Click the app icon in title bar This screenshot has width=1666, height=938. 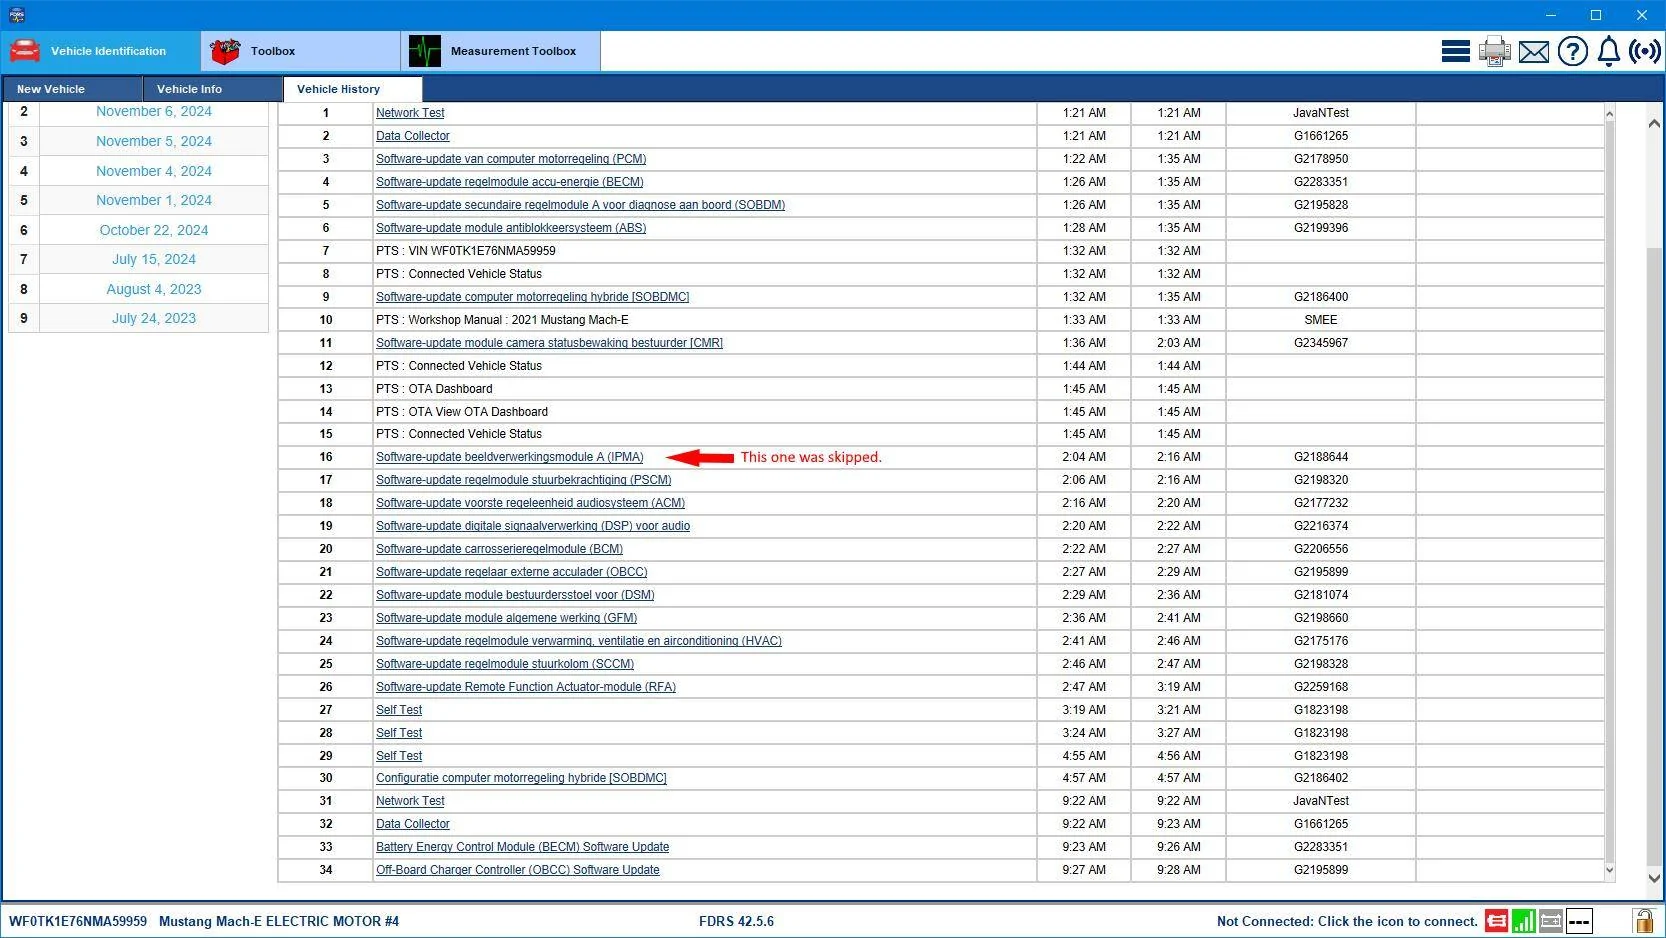tap(16, 15)
